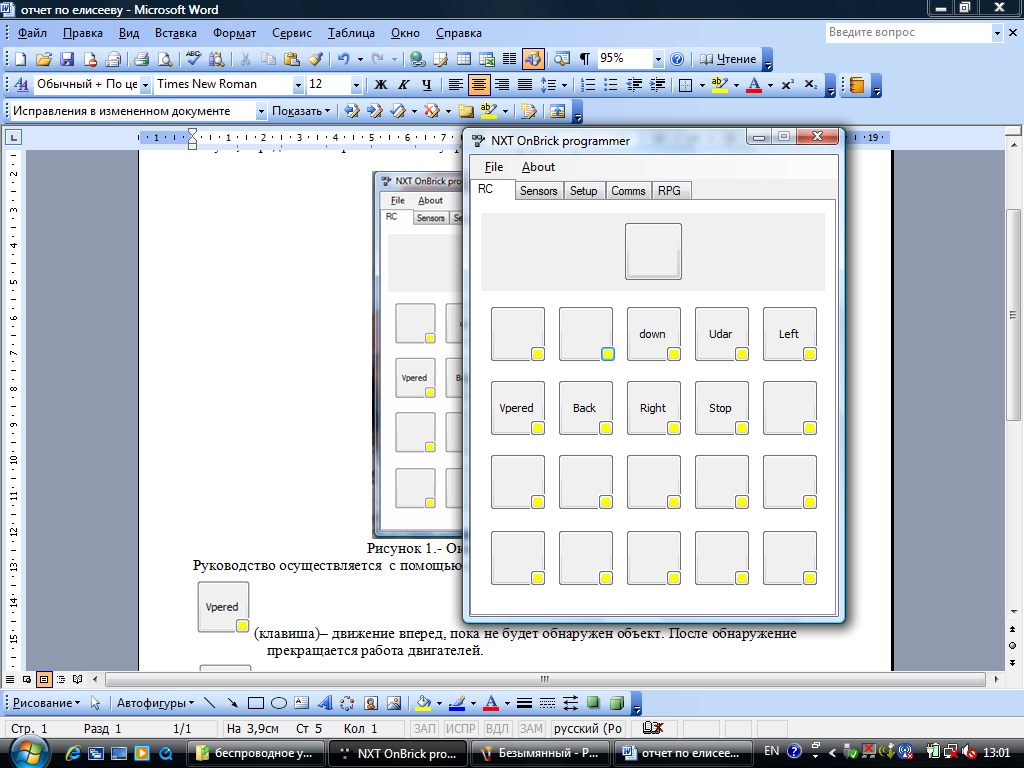The height and width of the screenshot is (768, 1024).
Task: Open About menu in NXT OnBrick programmer
Action: pos(538,167)
